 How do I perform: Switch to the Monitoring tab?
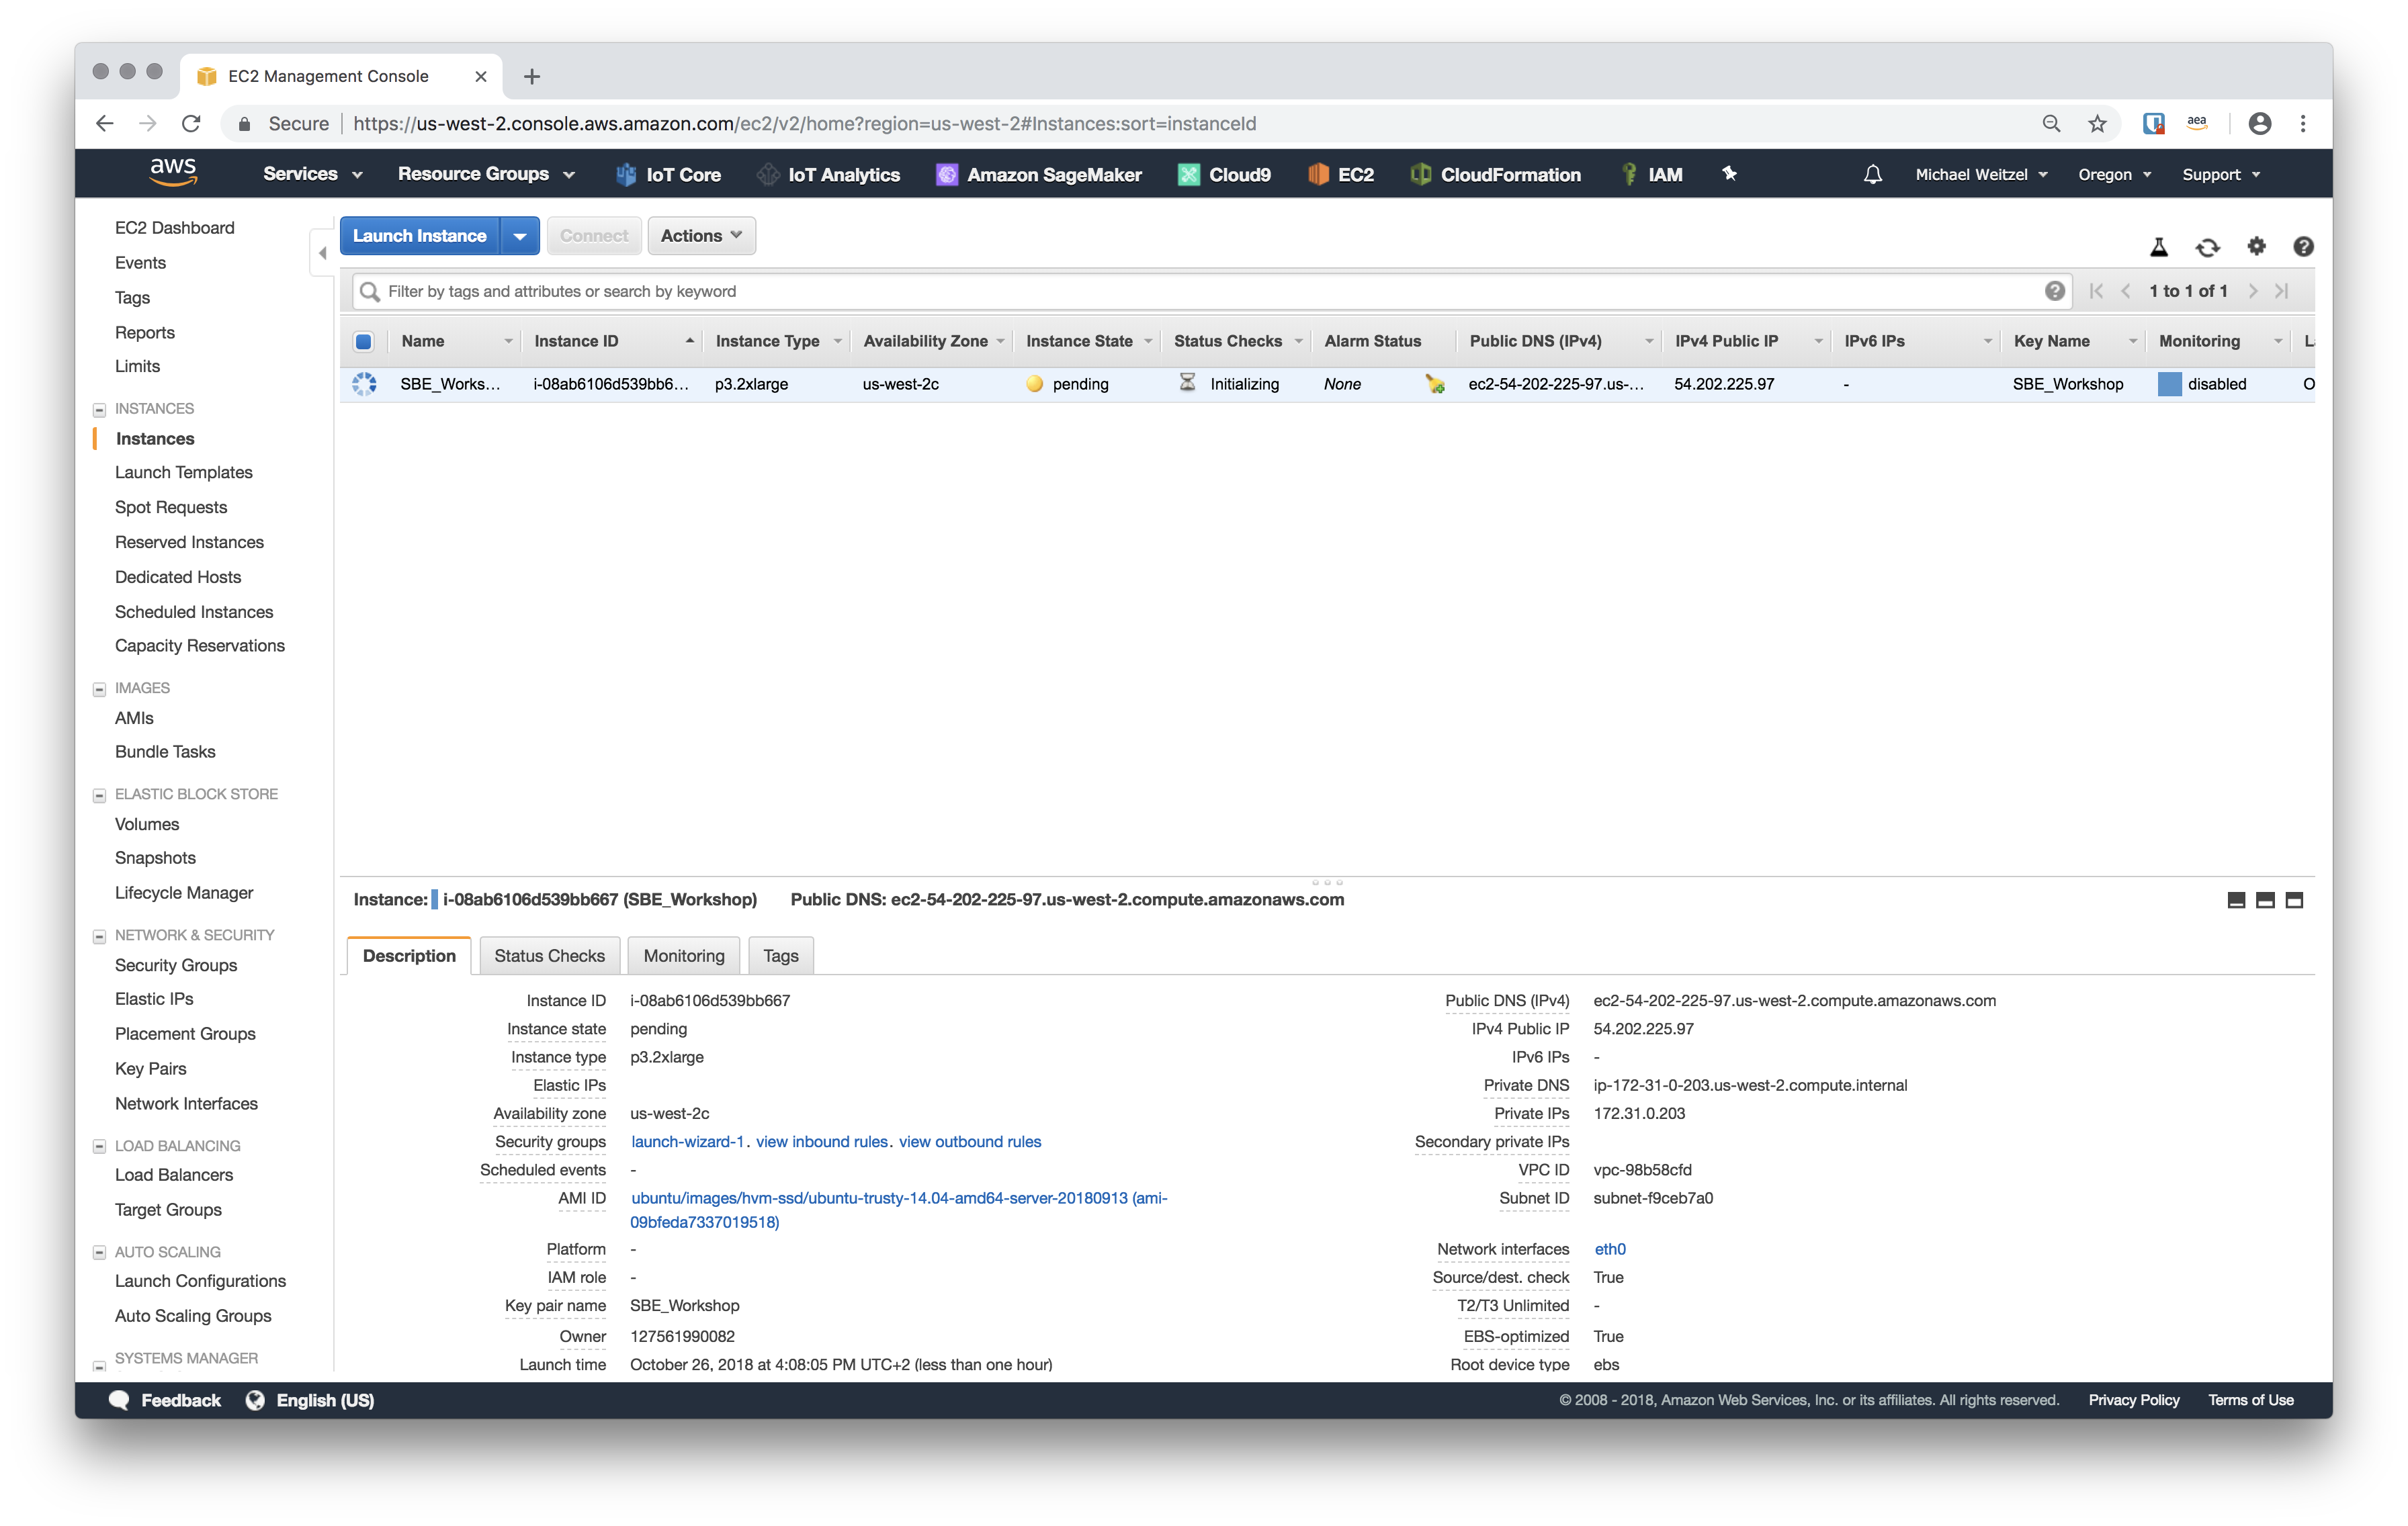click(684, 955)
